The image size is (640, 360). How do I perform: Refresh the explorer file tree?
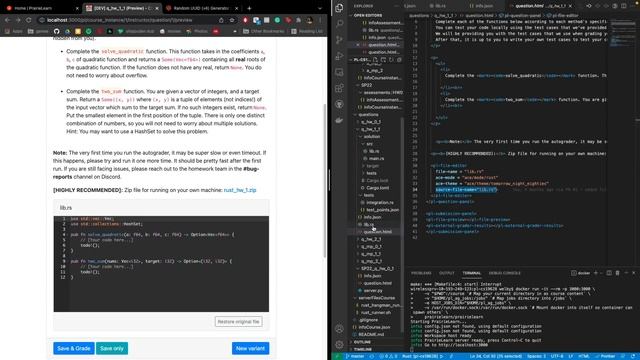391,60
